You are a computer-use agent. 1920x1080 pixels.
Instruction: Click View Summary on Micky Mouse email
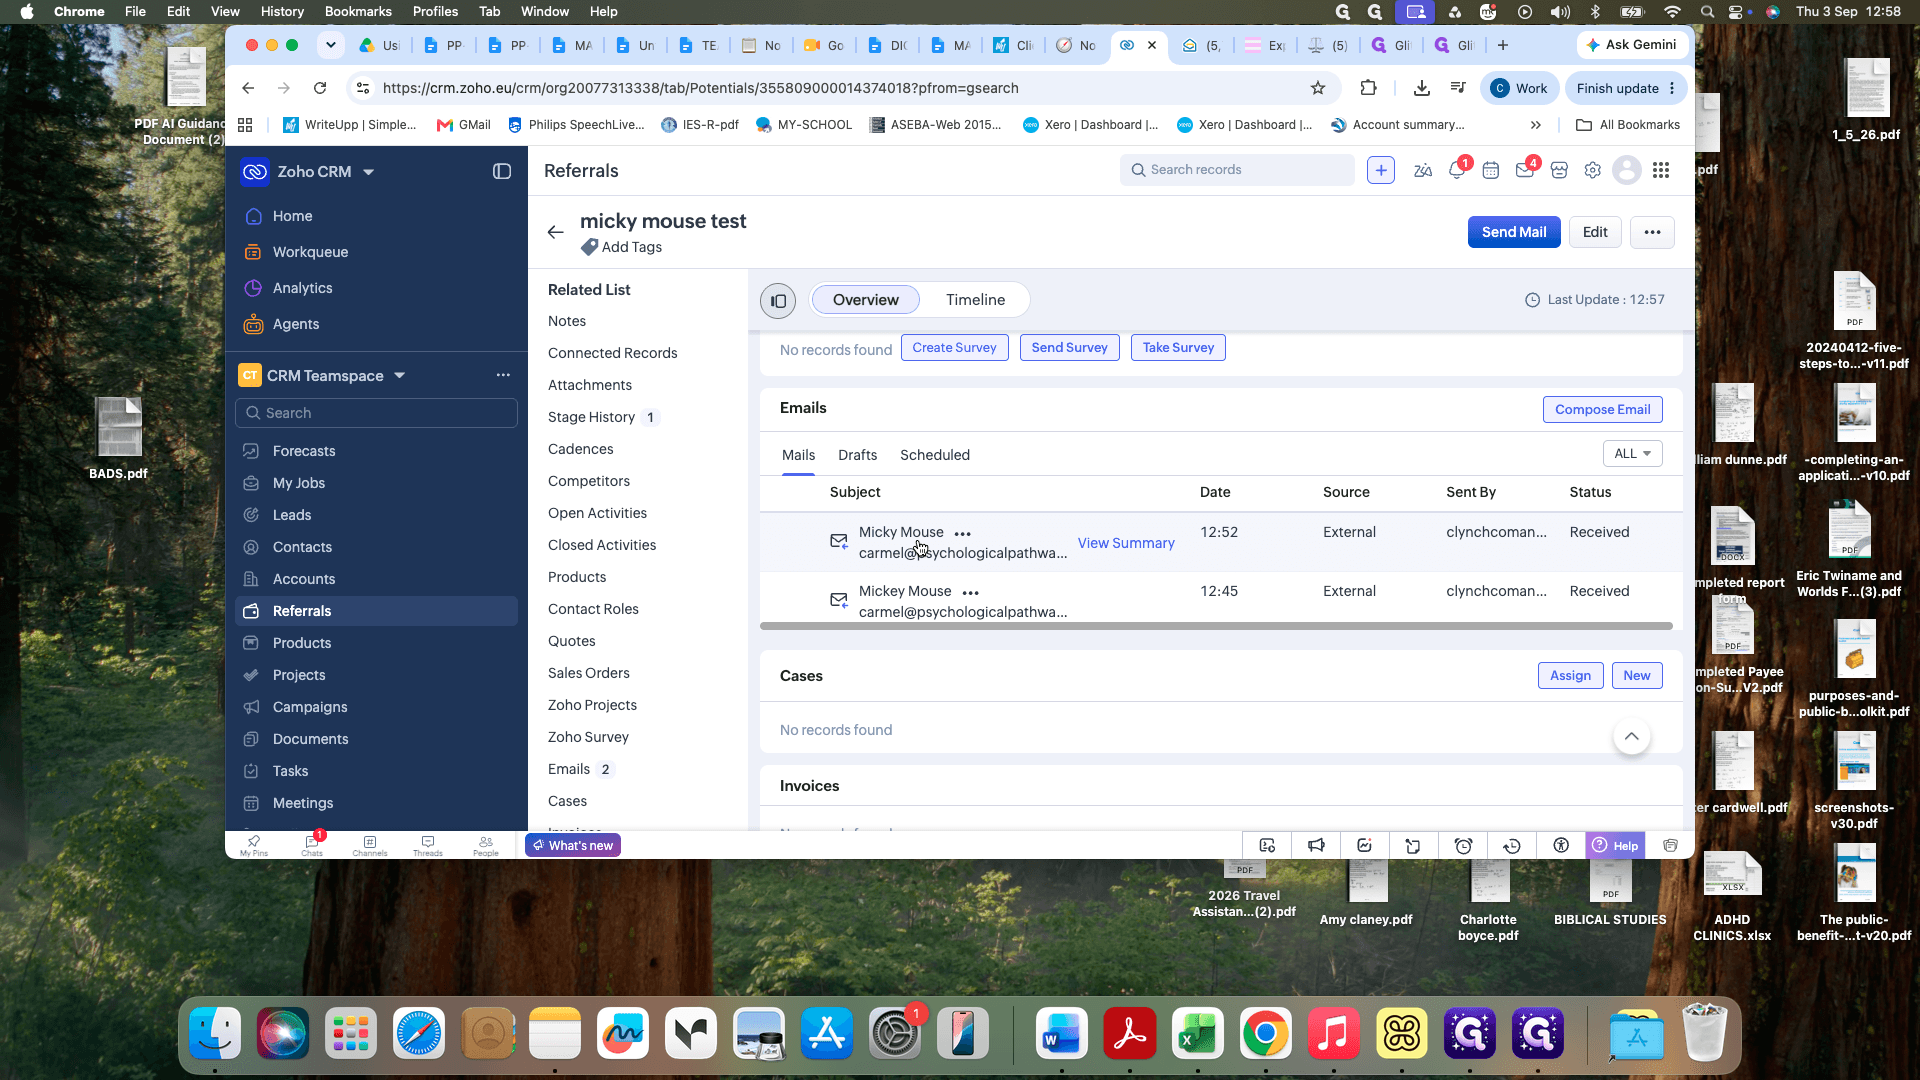1126,543
